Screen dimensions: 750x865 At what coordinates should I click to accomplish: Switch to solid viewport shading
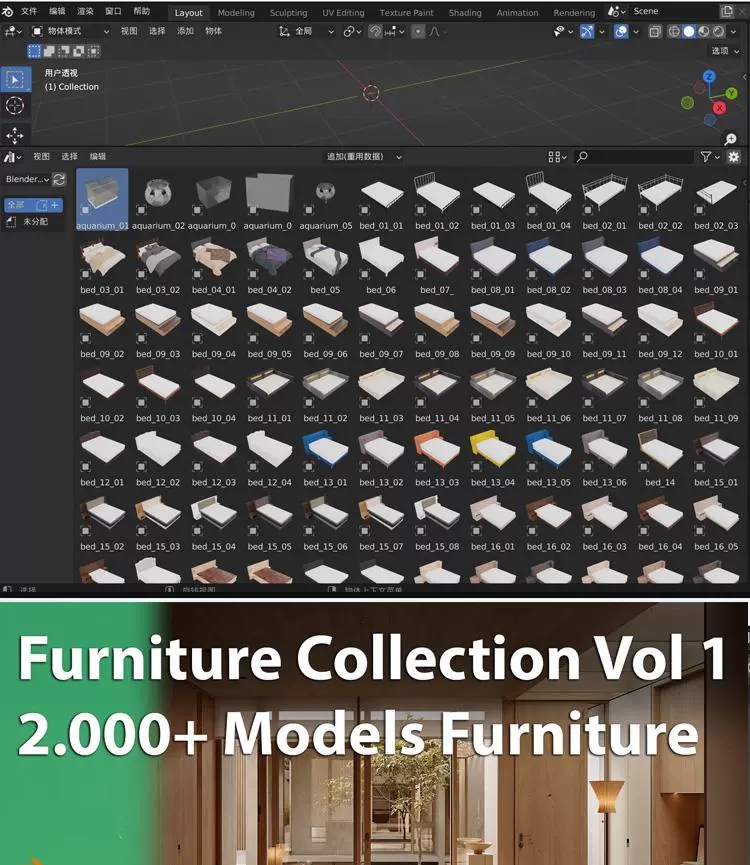[689, 31]
